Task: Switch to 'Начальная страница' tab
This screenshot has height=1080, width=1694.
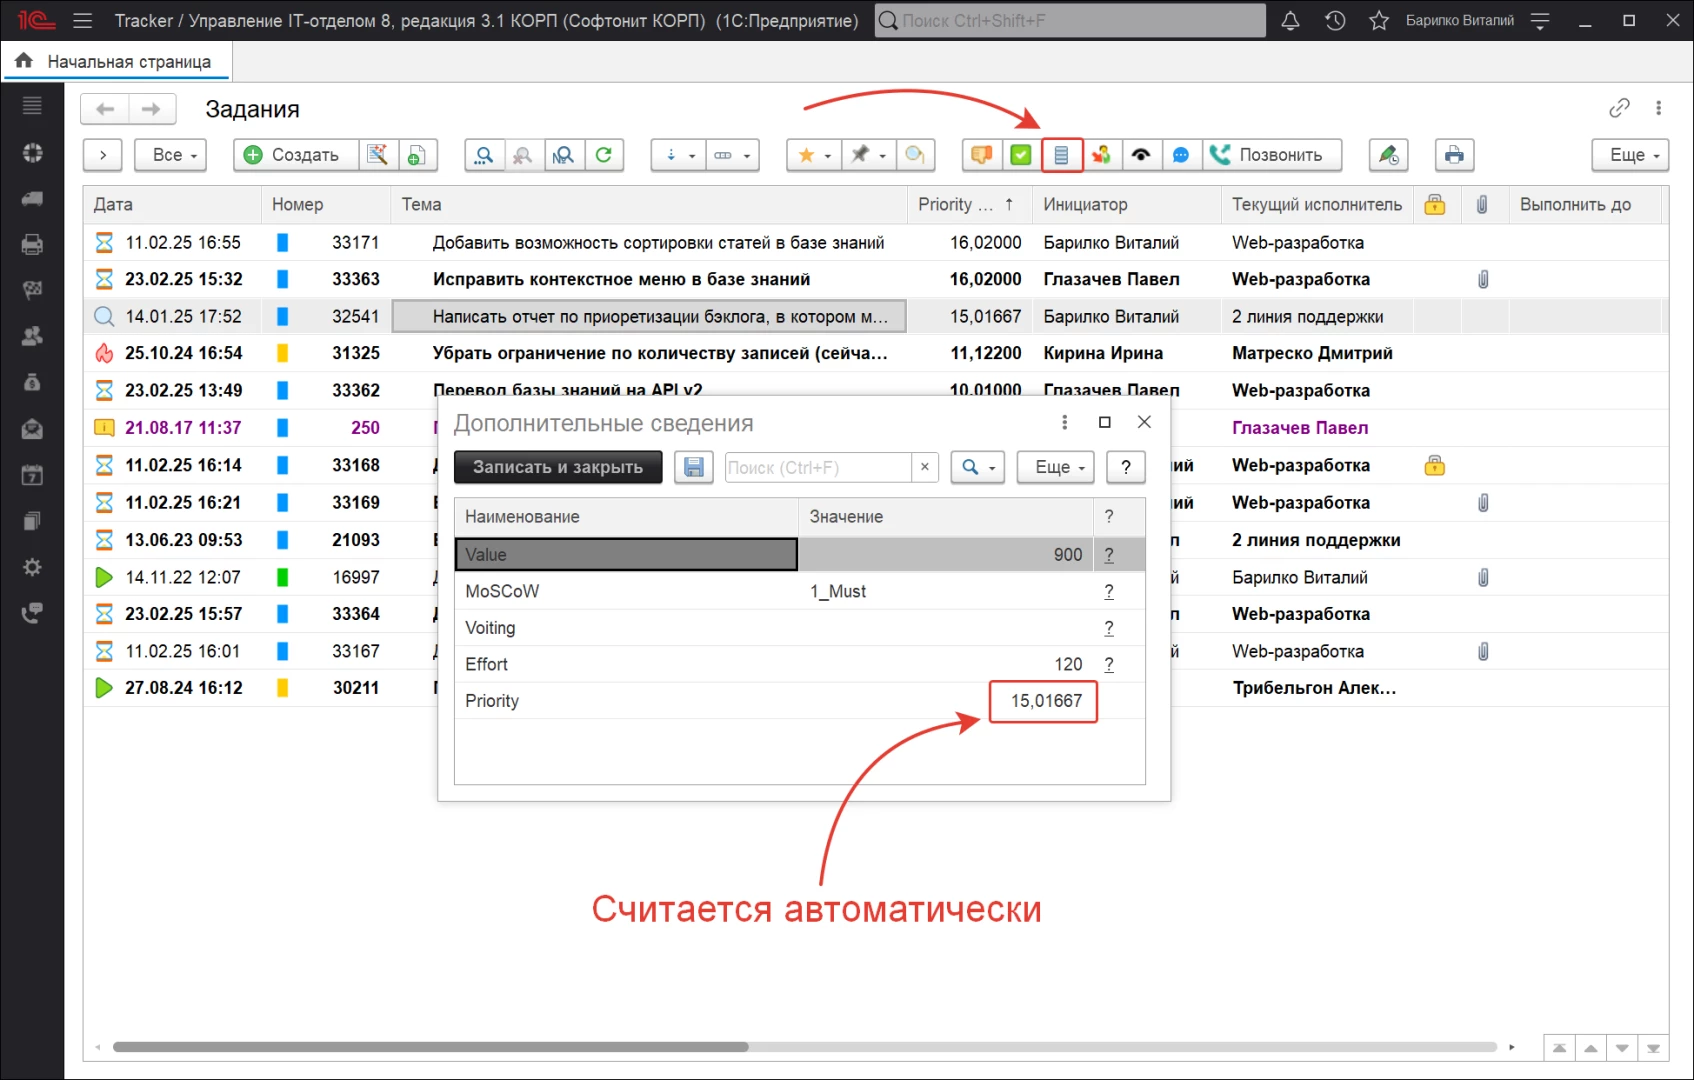Action: point(117,62)
